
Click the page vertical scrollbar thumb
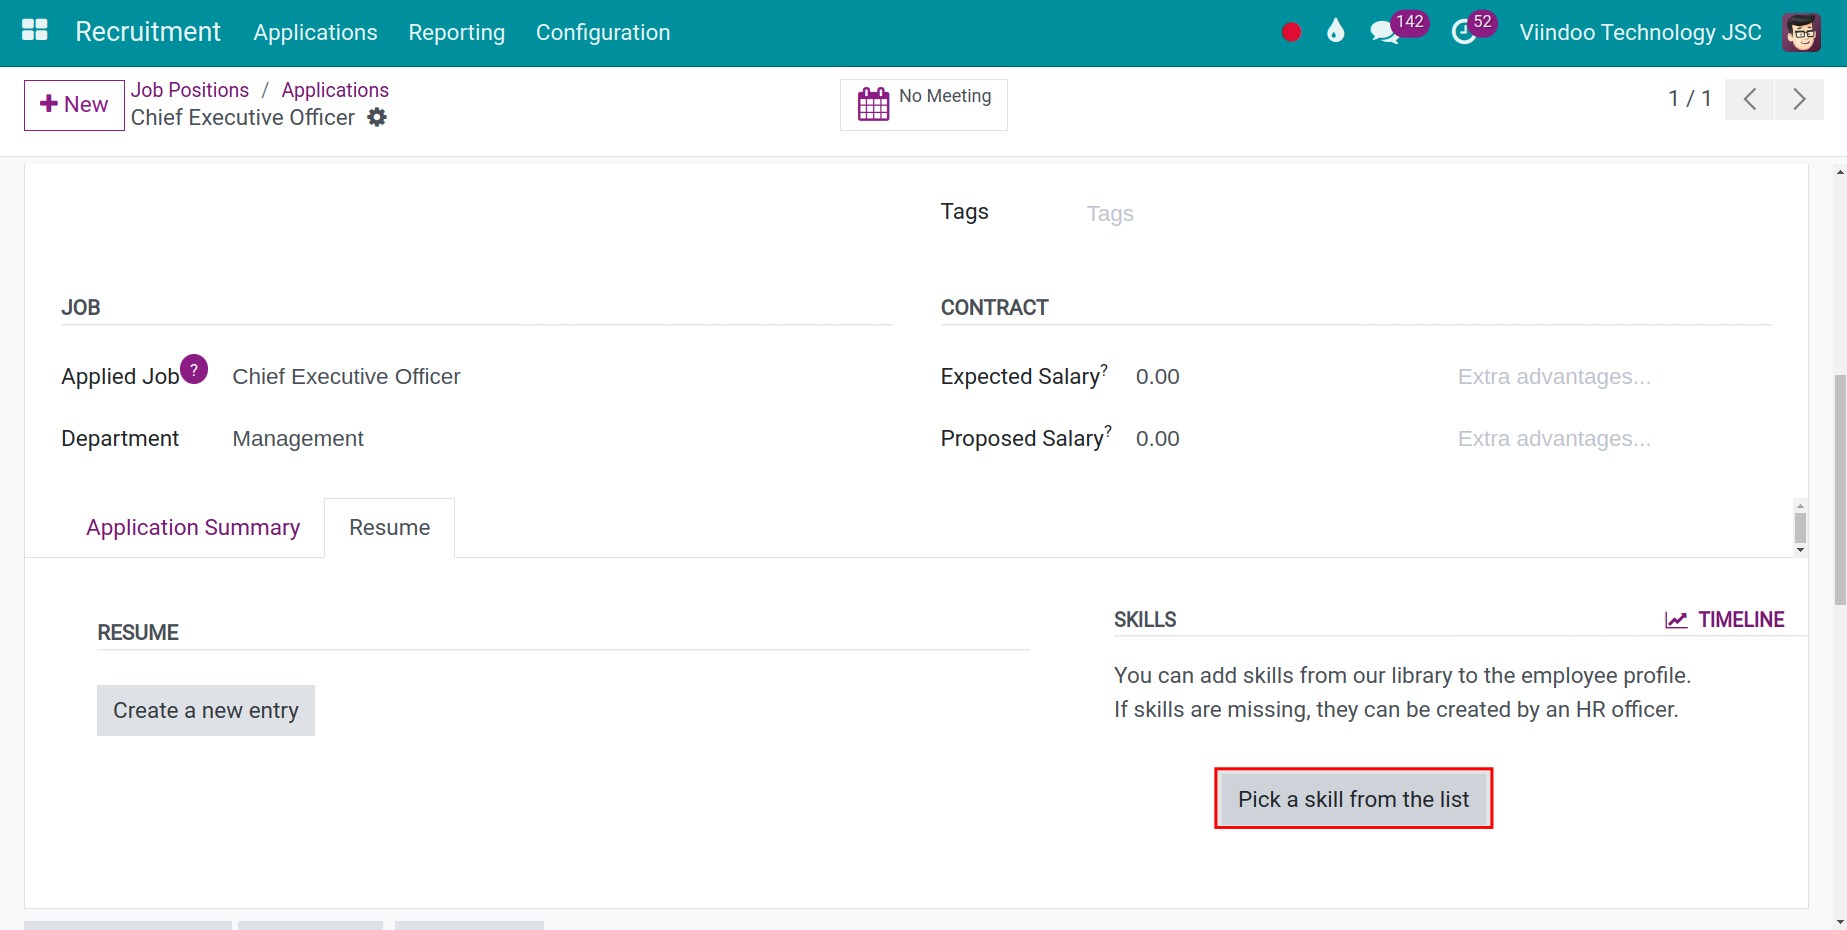pyautogui.click(x=1840, y=490)
